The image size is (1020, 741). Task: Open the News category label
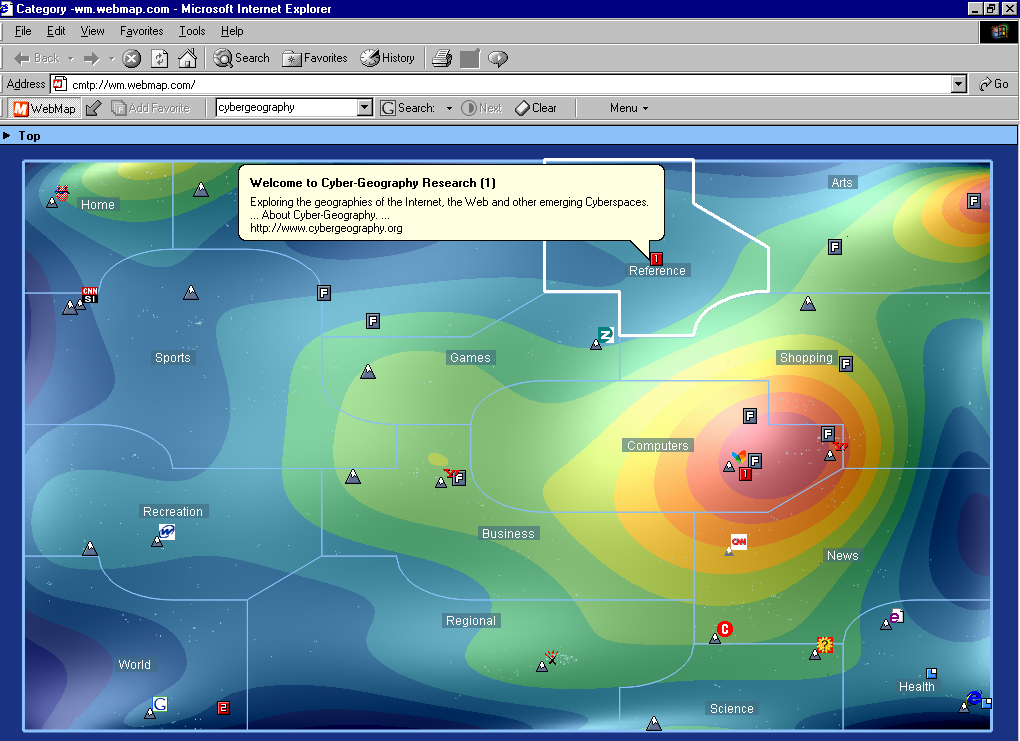[842, 556]
